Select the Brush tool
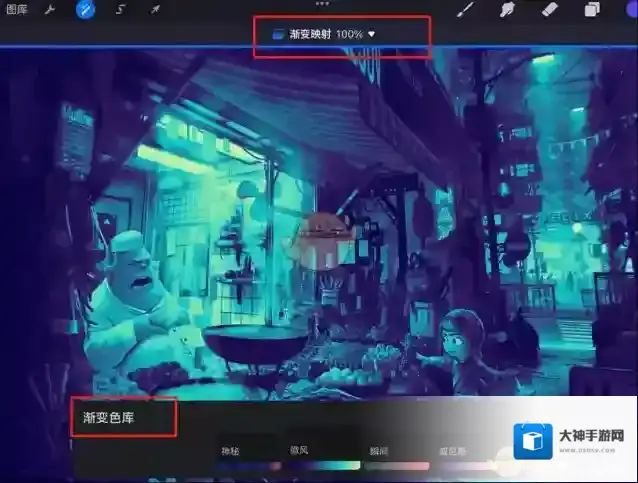638x483 pixels. pos(465,9)
